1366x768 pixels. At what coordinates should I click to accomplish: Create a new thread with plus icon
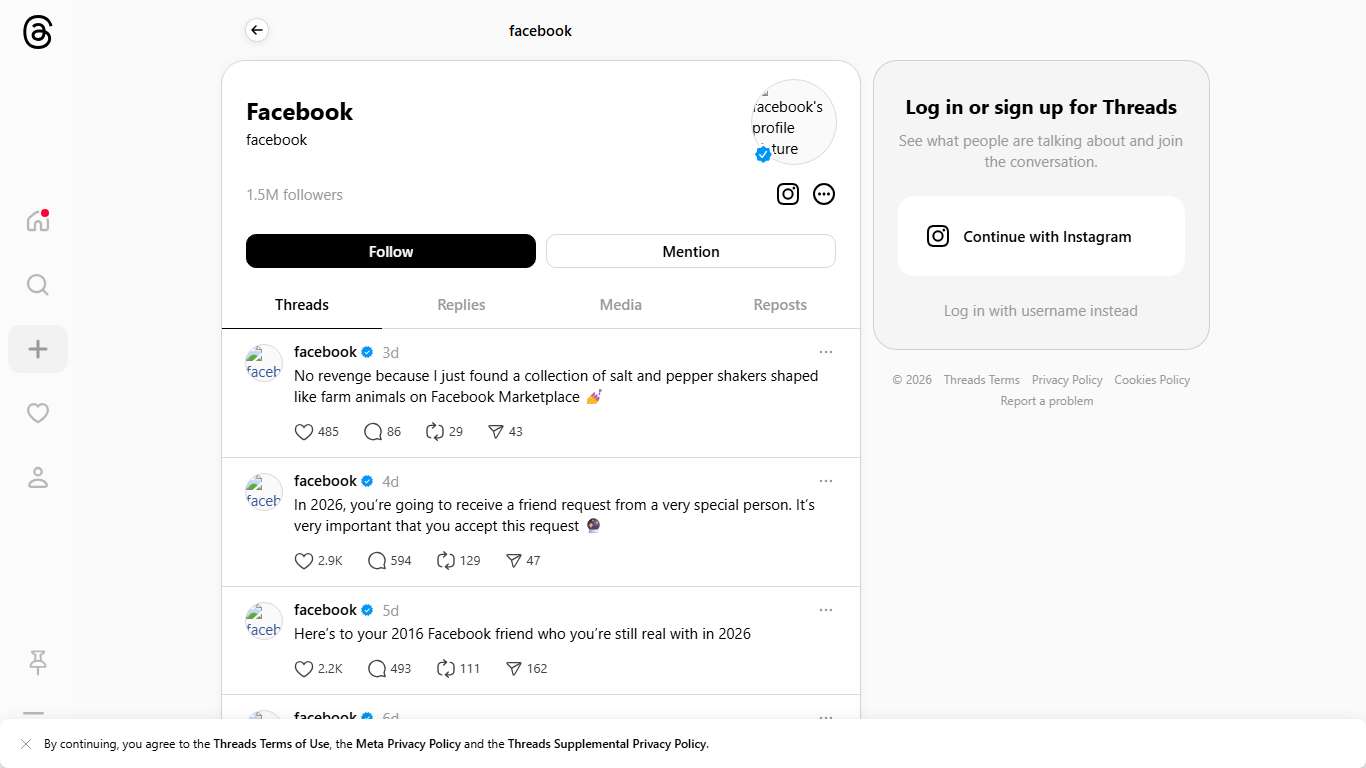[38, 349]
